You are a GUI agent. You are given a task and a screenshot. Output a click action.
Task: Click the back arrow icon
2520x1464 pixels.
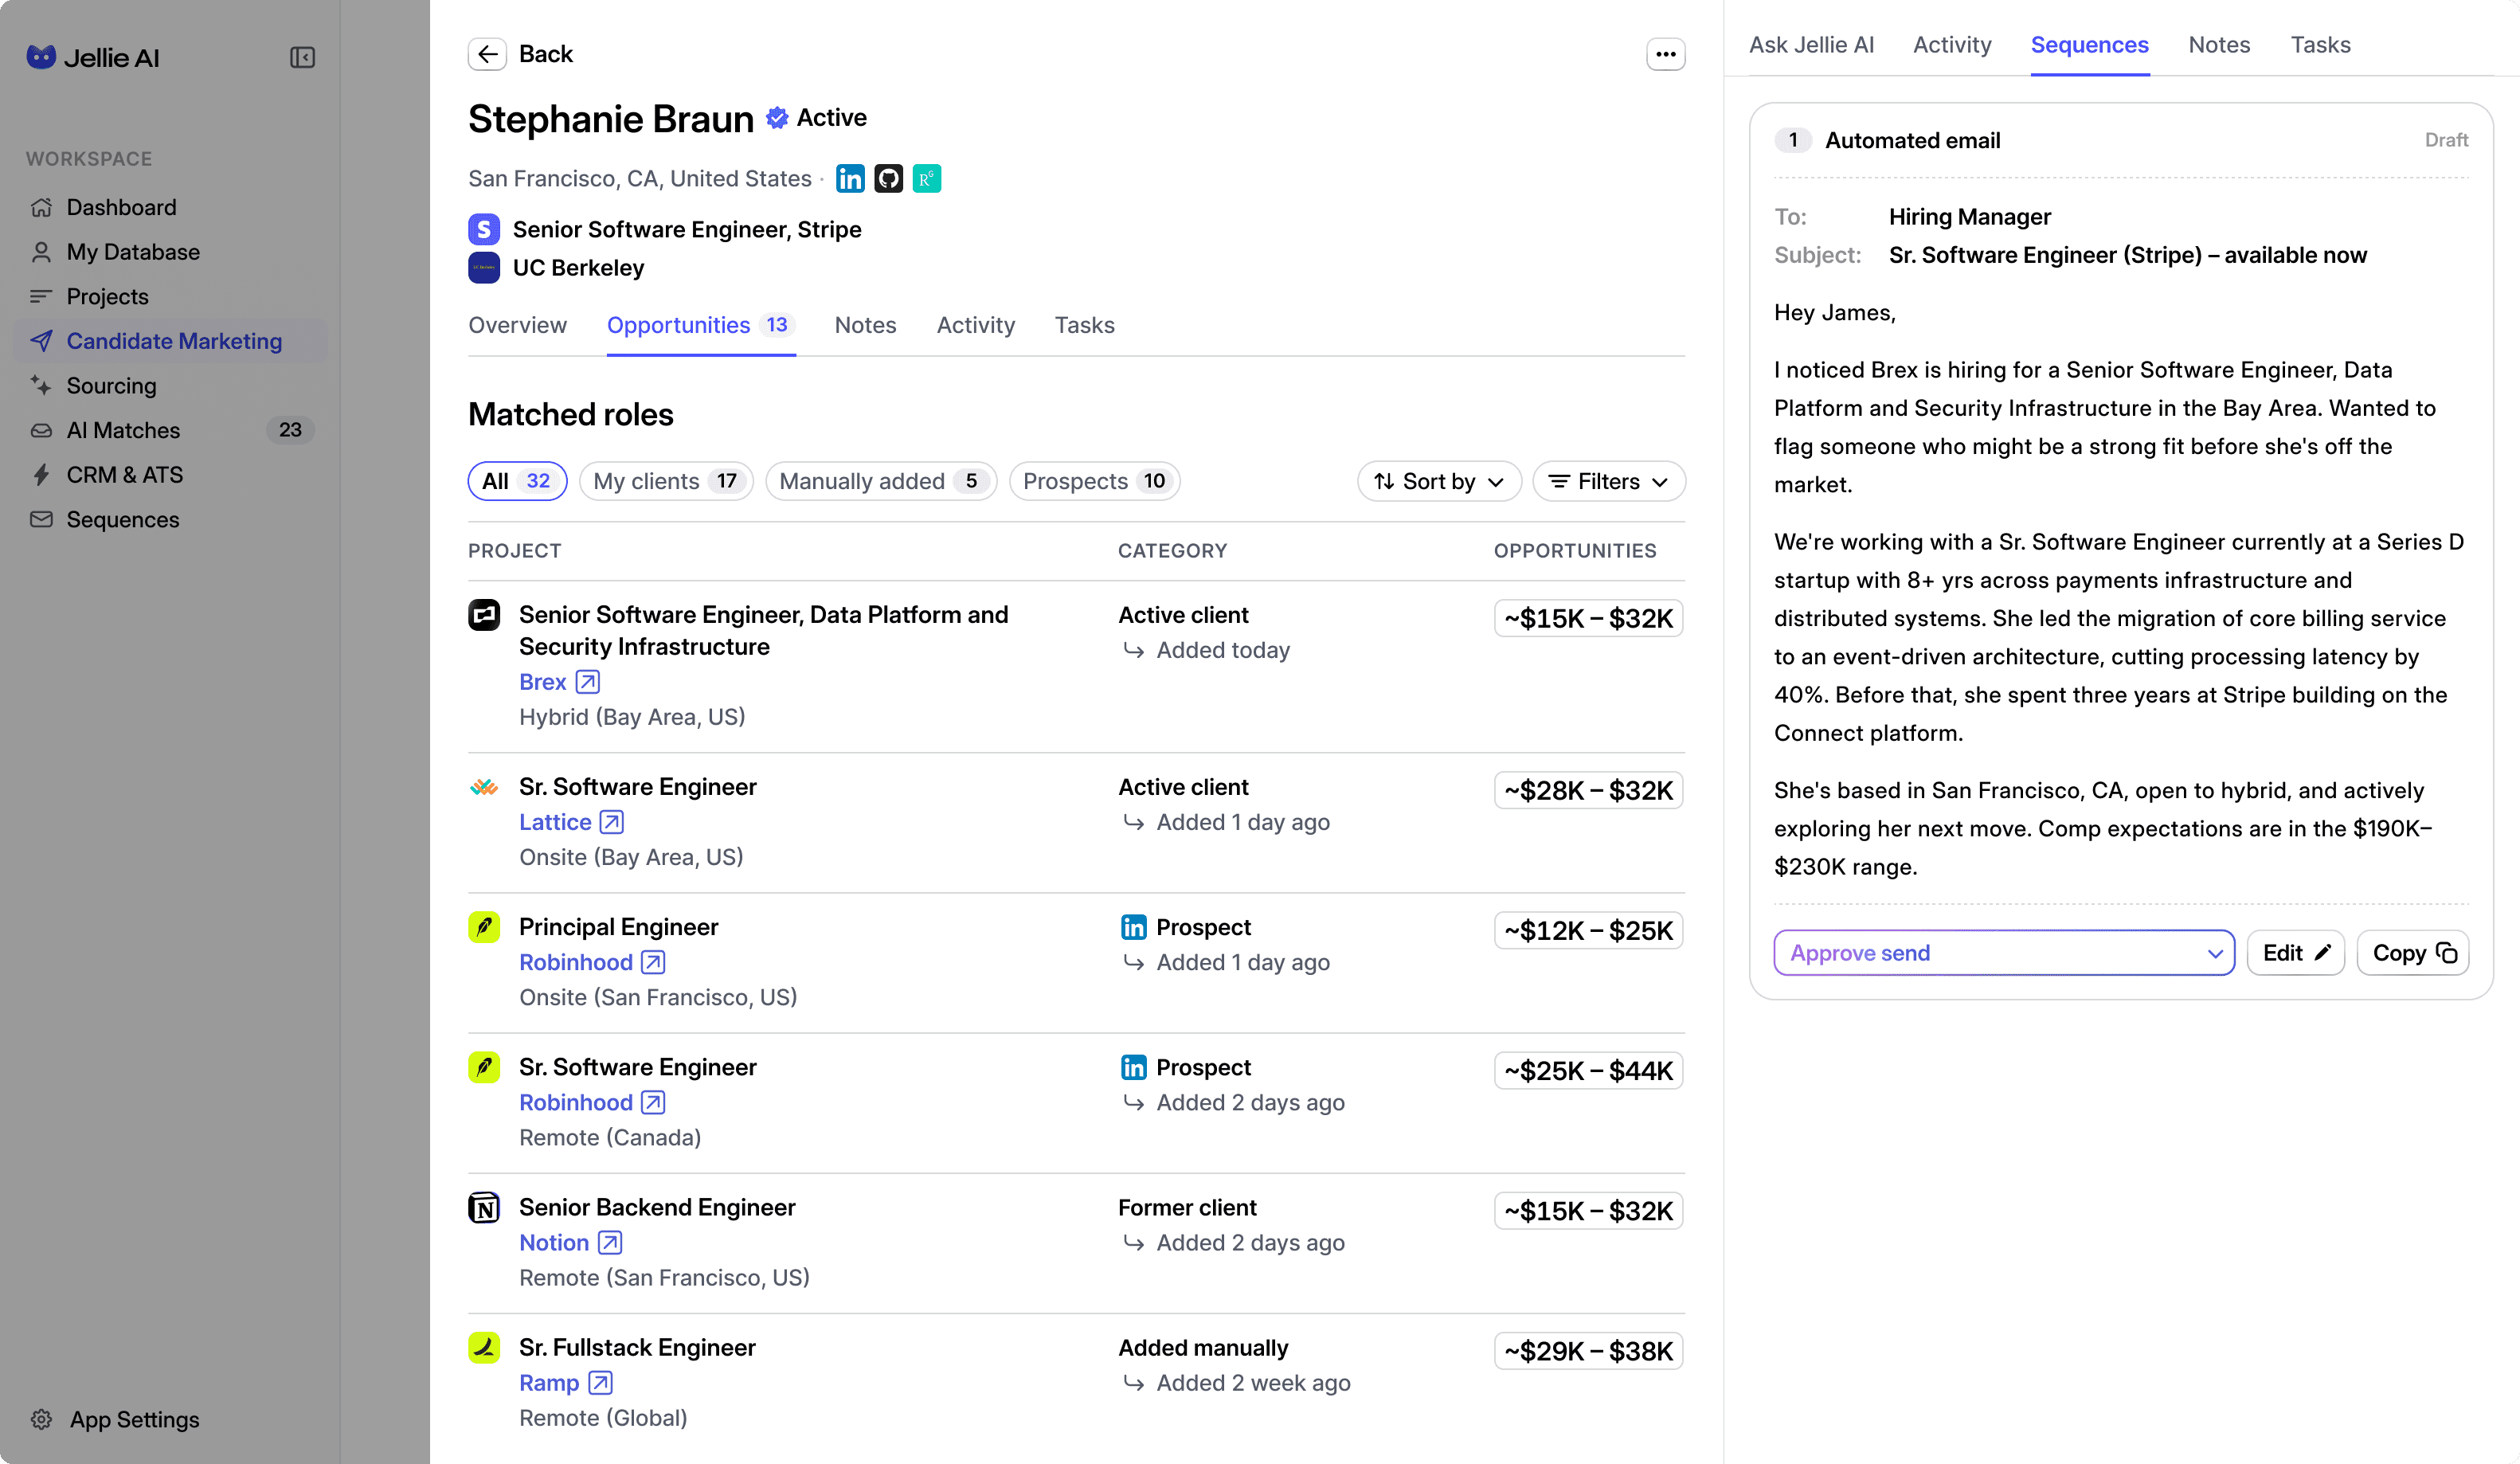pos(487,54)
